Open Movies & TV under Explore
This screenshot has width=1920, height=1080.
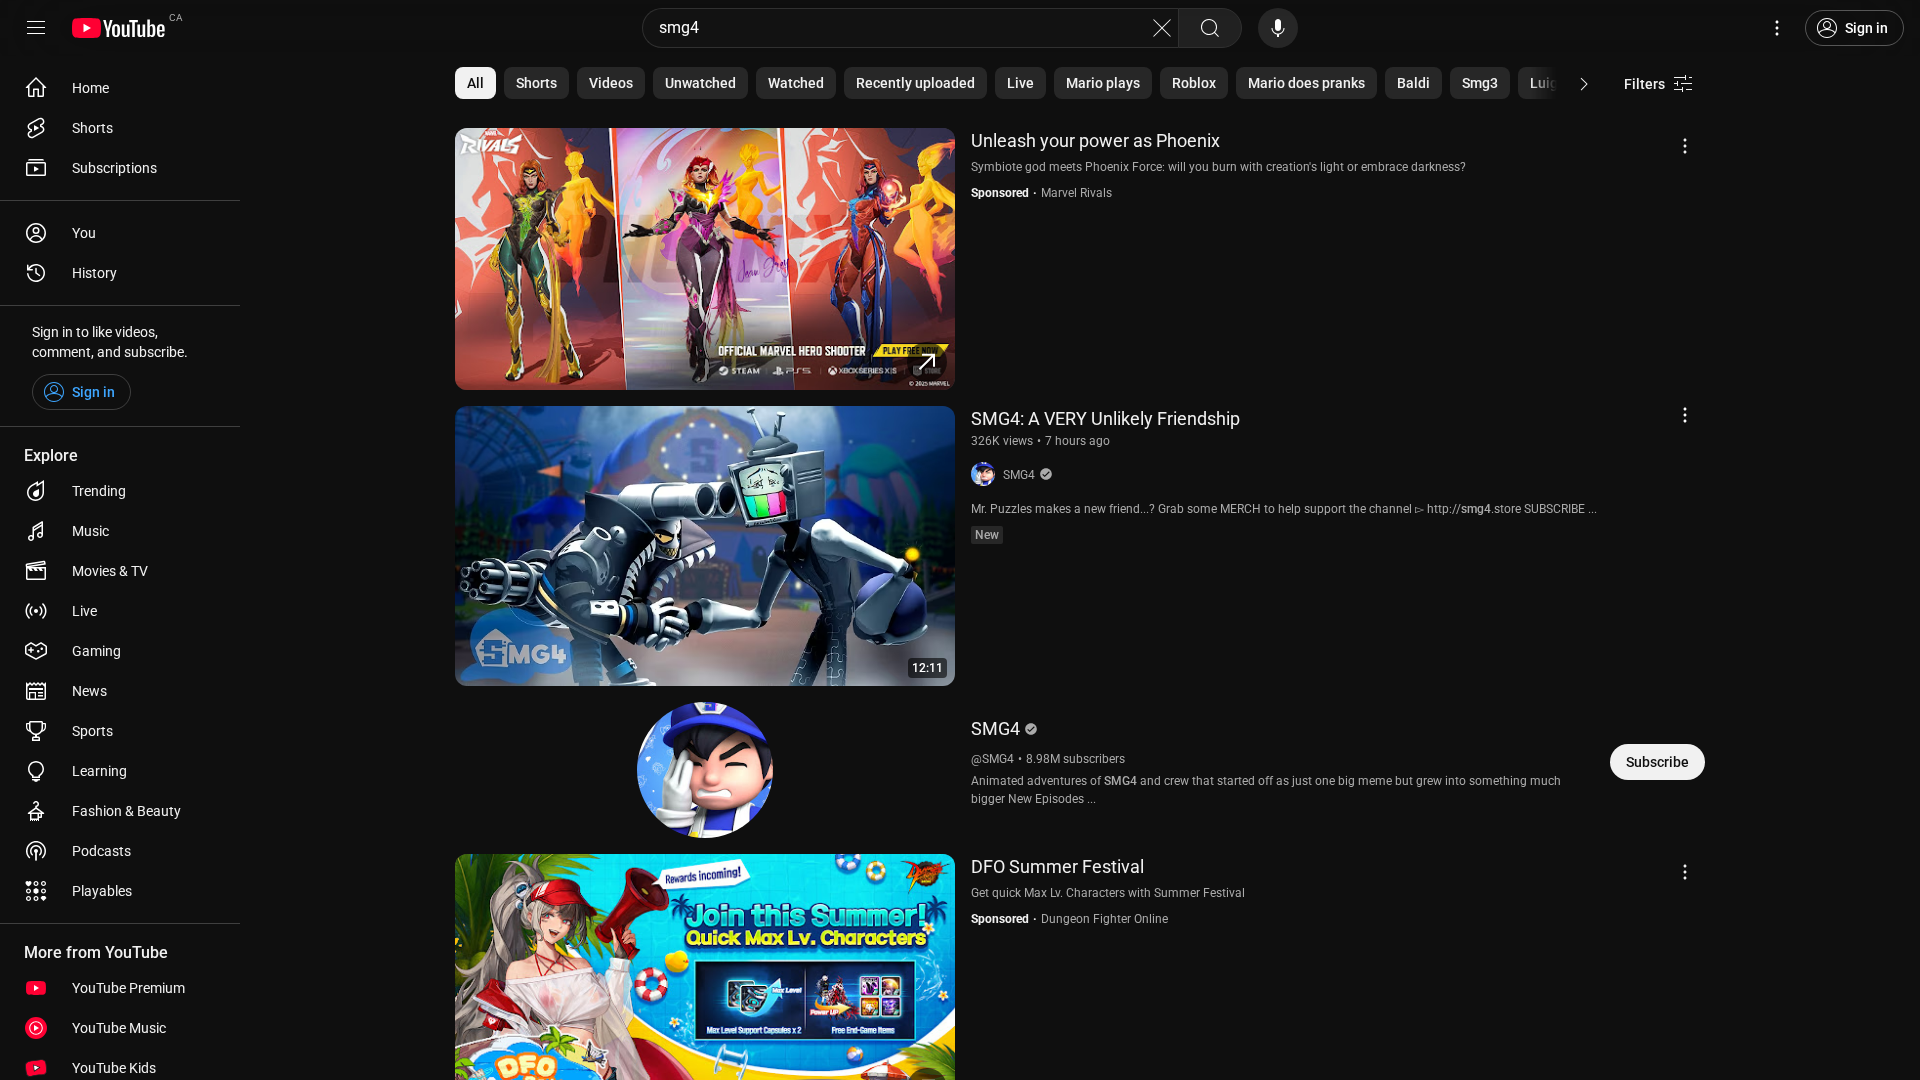coord(120,571)
